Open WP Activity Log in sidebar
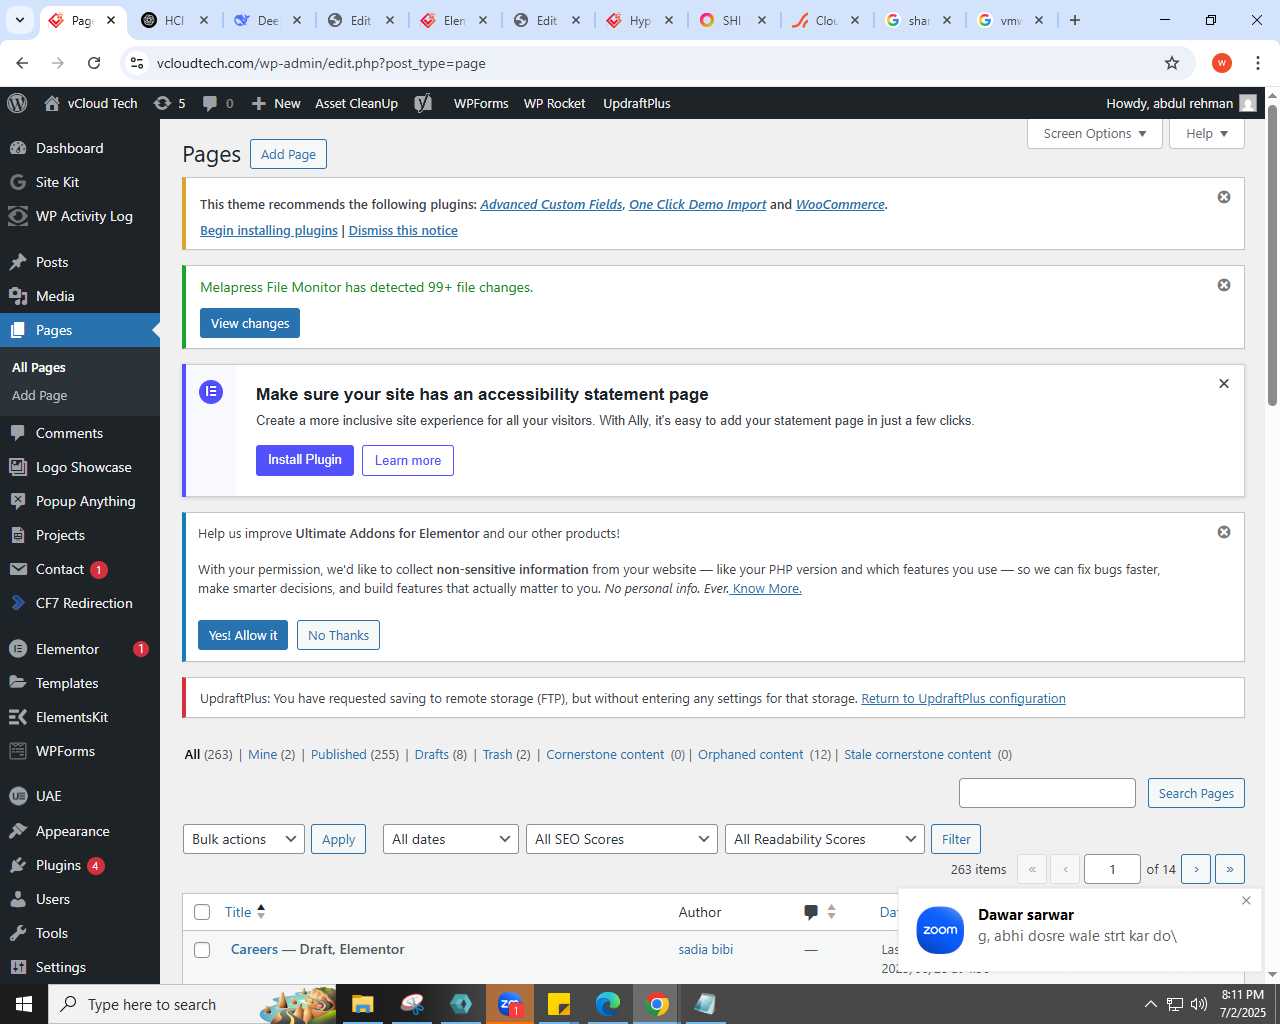 point(80,216)
